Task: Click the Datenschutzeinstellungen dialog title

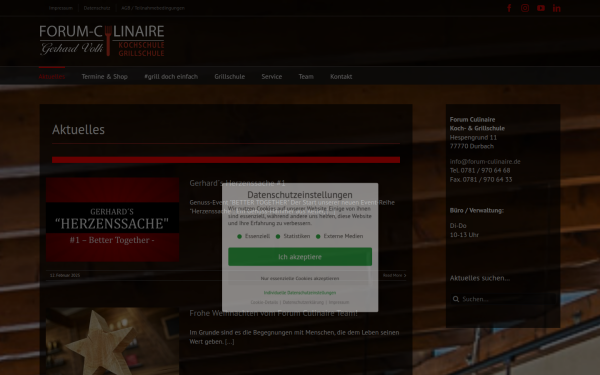Action: click(x=300, y=194)
